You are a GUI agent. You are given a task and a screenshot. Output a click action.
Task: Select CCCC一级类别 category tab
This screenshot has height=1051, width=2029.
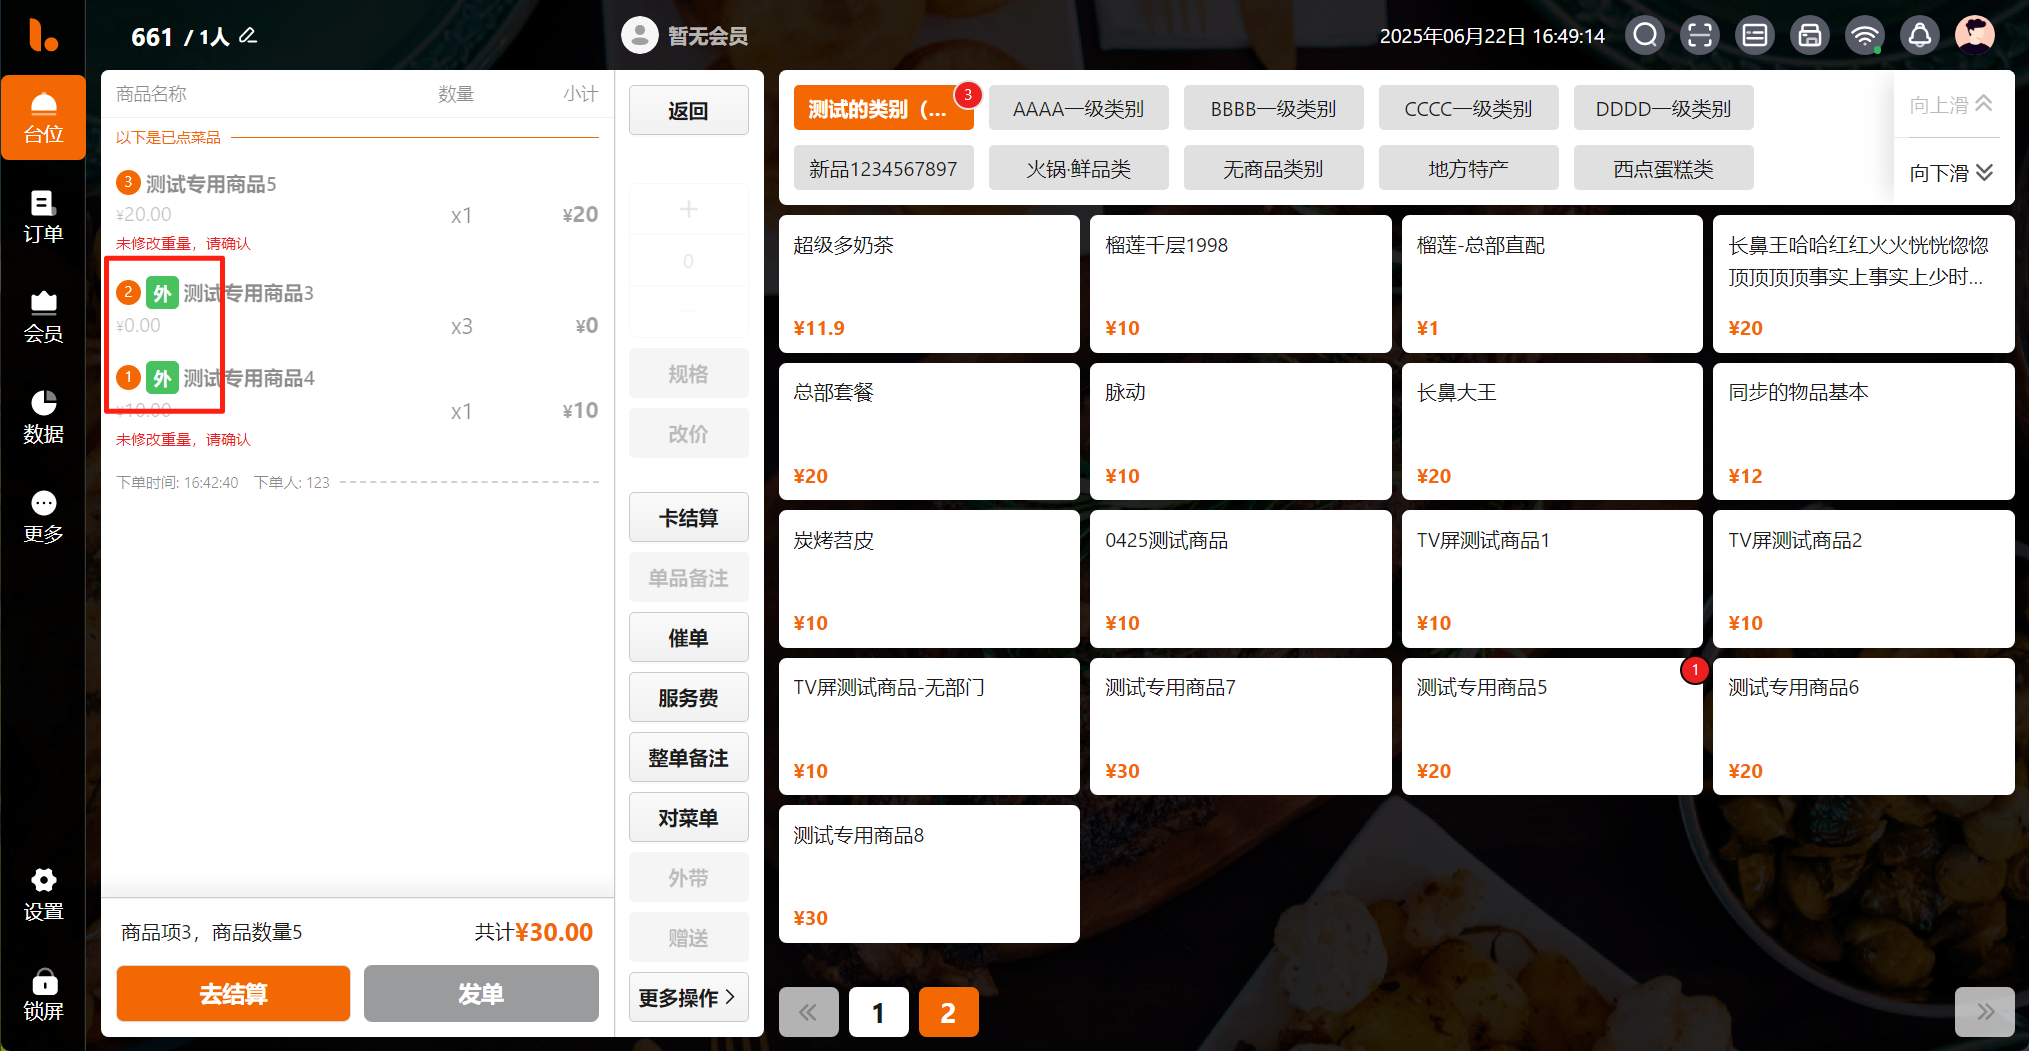(1468, 108)
